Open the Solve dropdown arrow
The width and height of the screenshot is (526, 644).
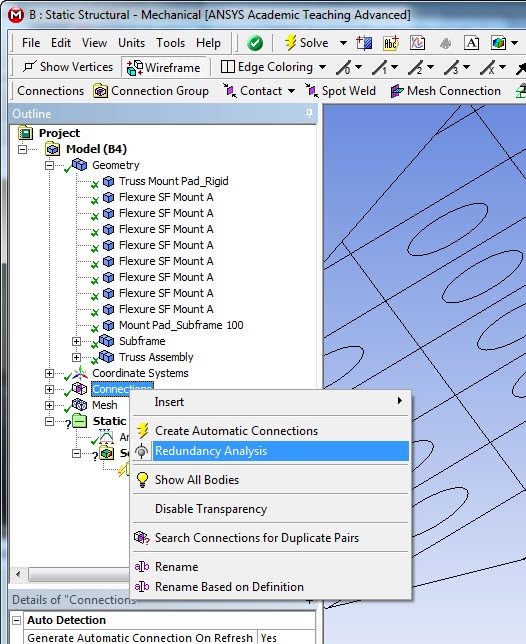pos(343,43)
